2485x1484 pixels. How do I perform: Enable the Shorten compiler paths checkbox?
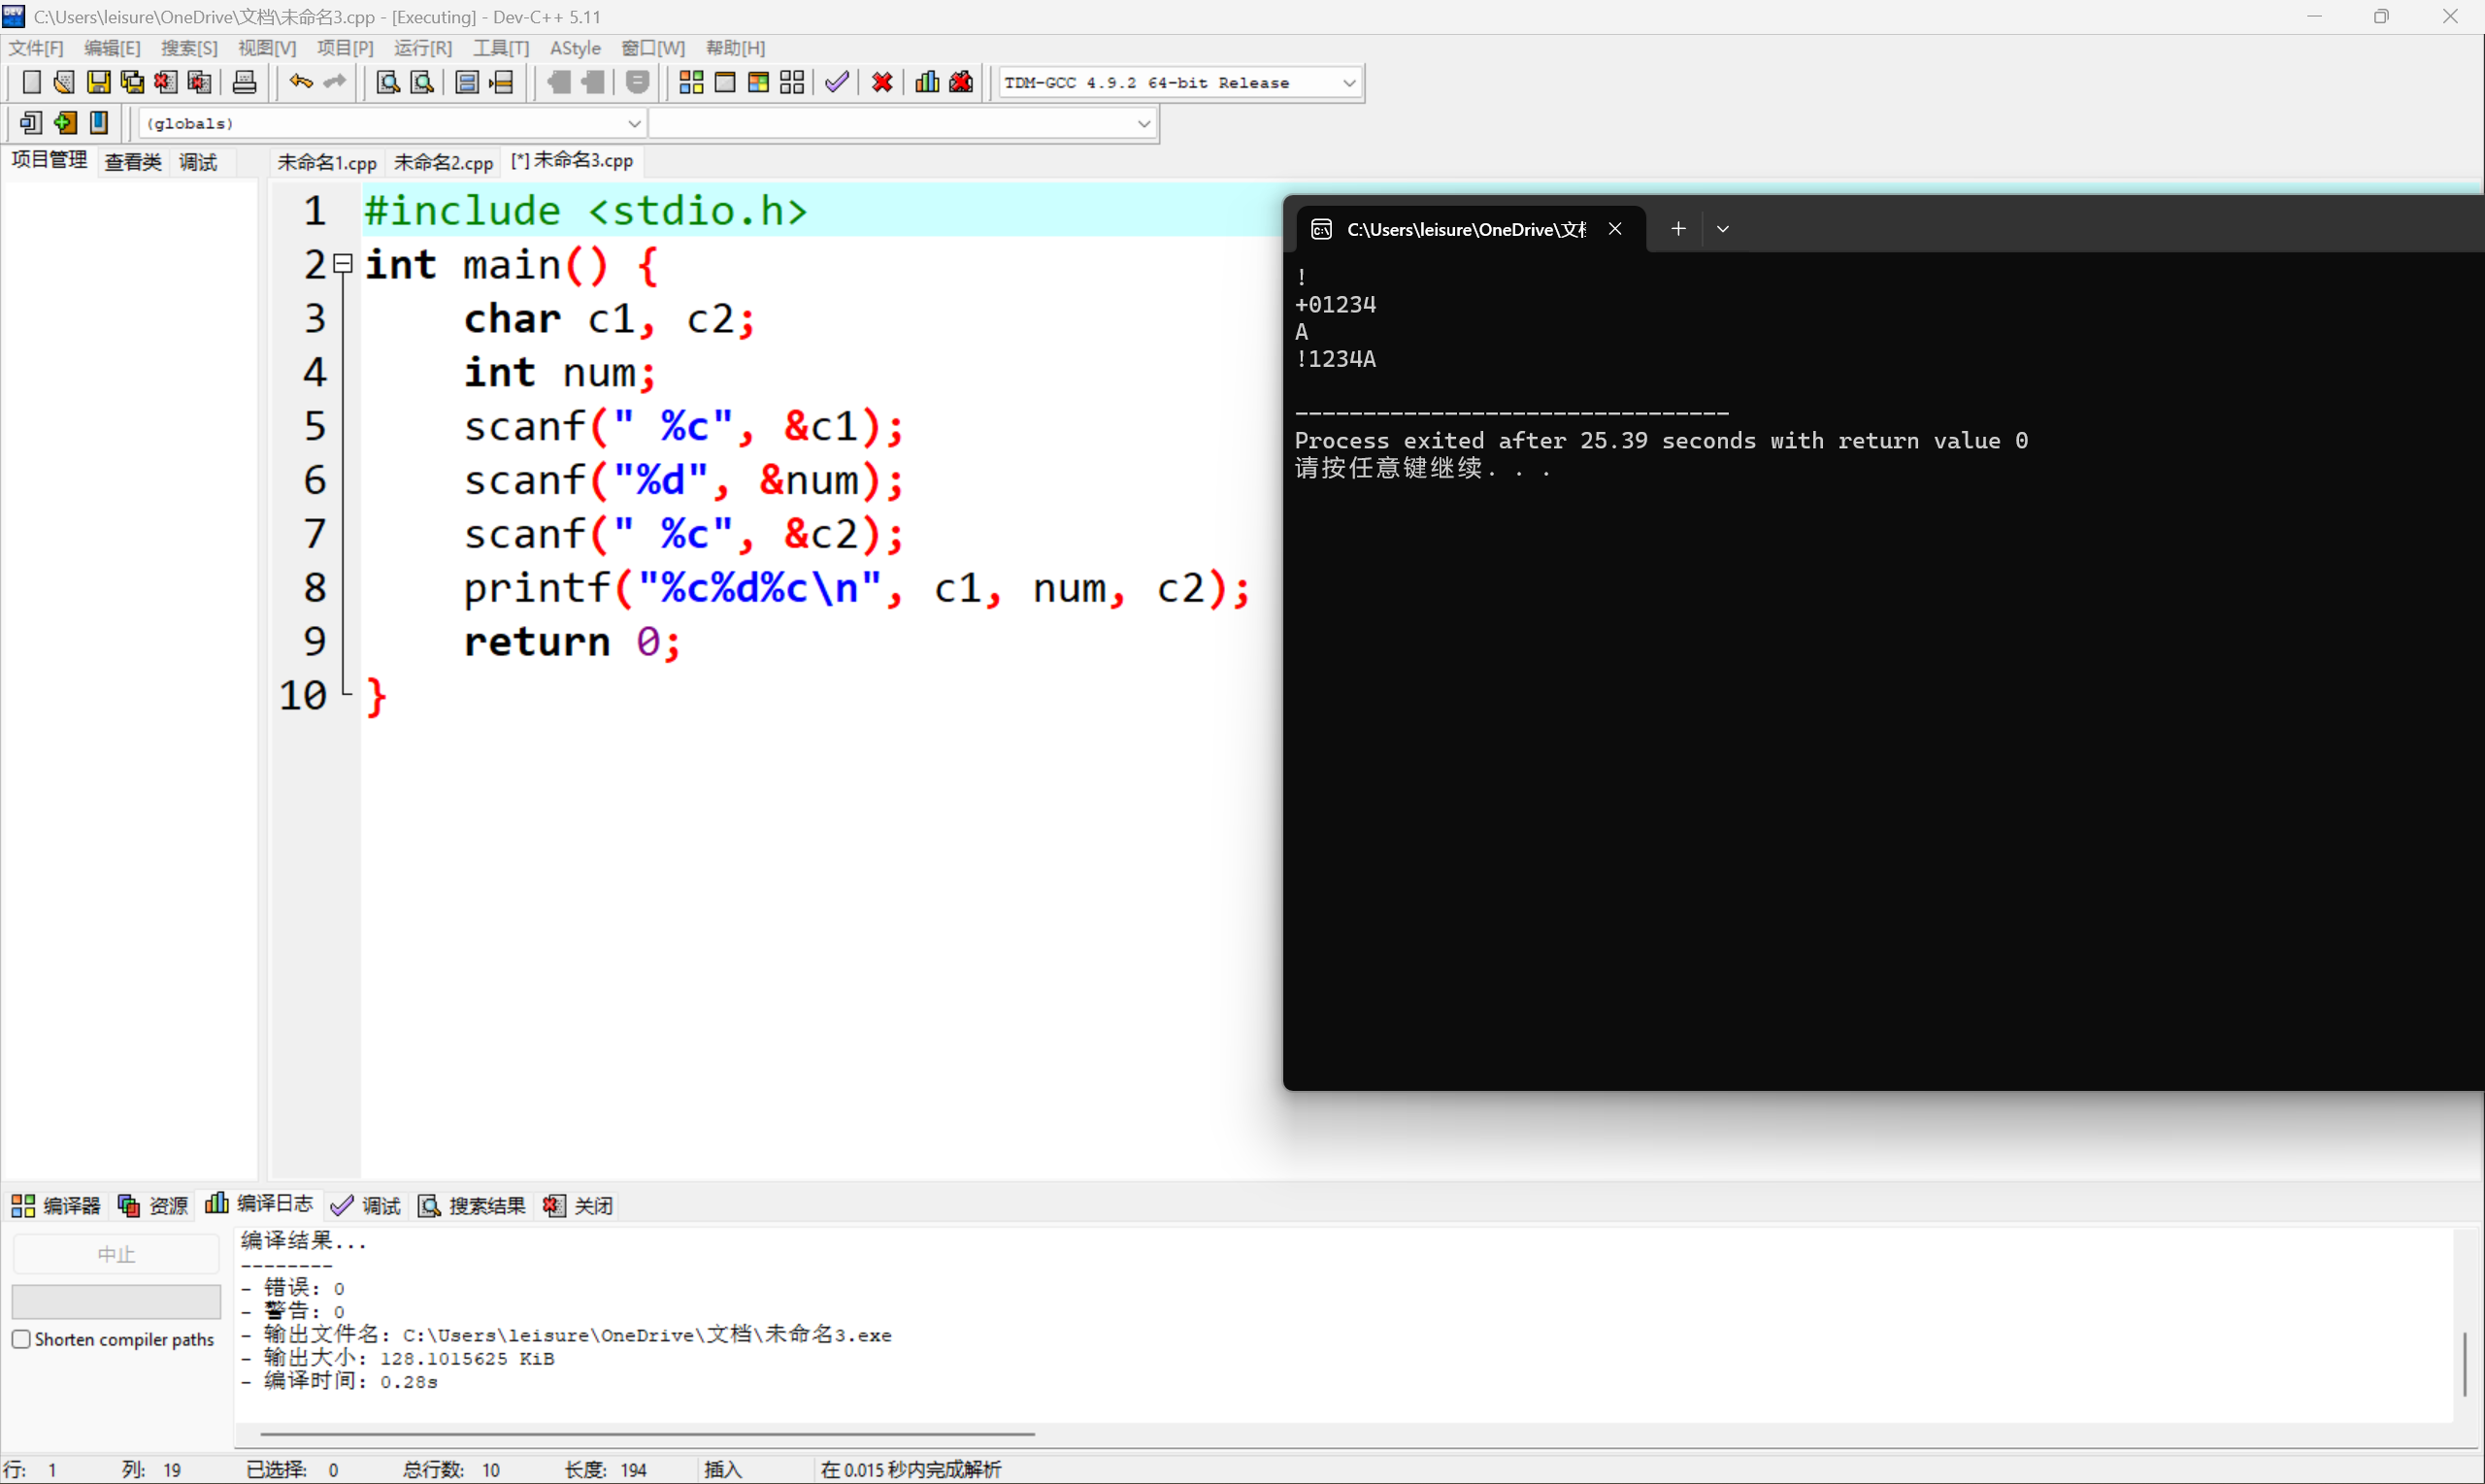(22, 1338)
